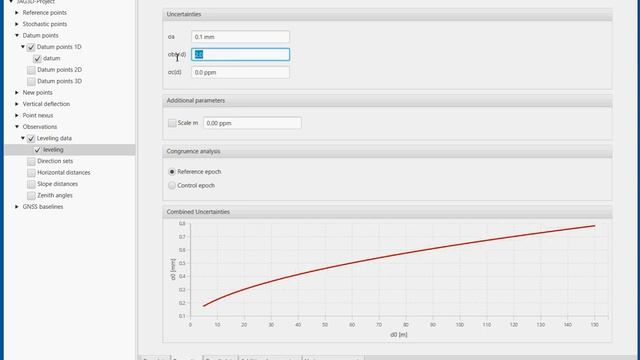Click the Combined Uncertainties section header

pyautogui.click(x=387, y=212)
